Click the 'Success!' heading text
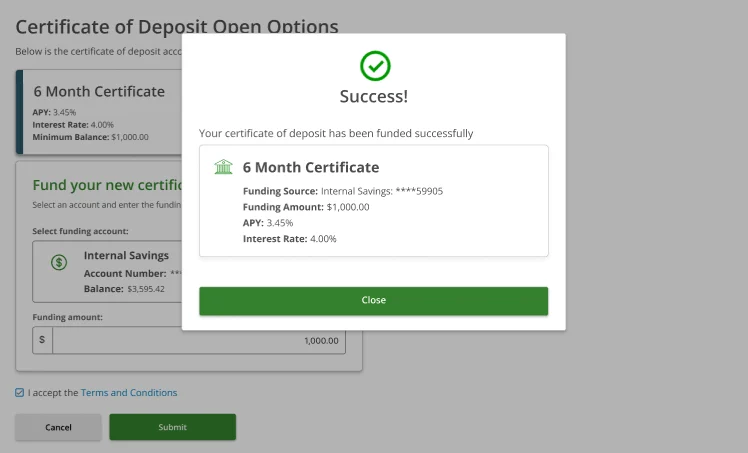 click(374, 96)
